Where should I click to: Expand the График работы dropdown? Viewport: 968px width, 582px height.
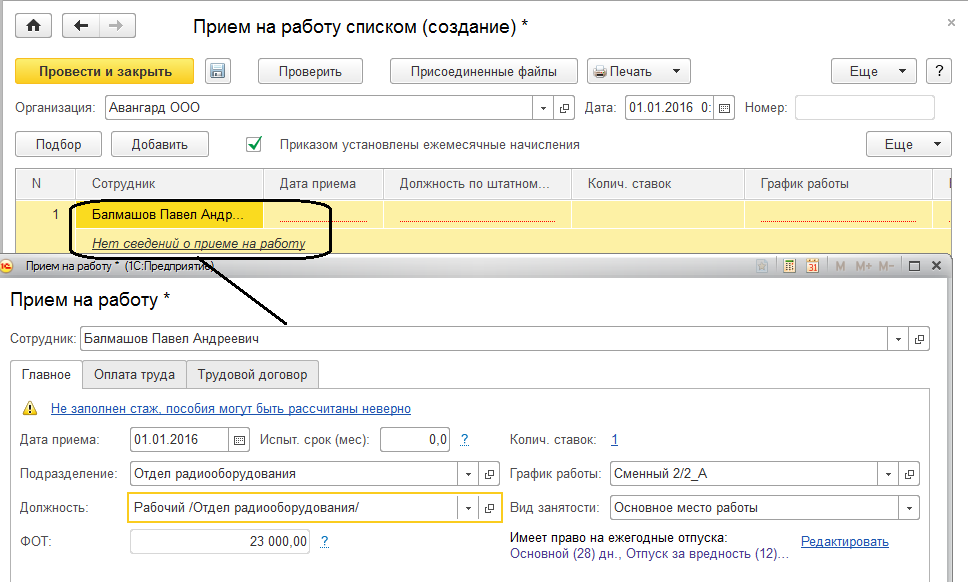click(x=887, y=474)
